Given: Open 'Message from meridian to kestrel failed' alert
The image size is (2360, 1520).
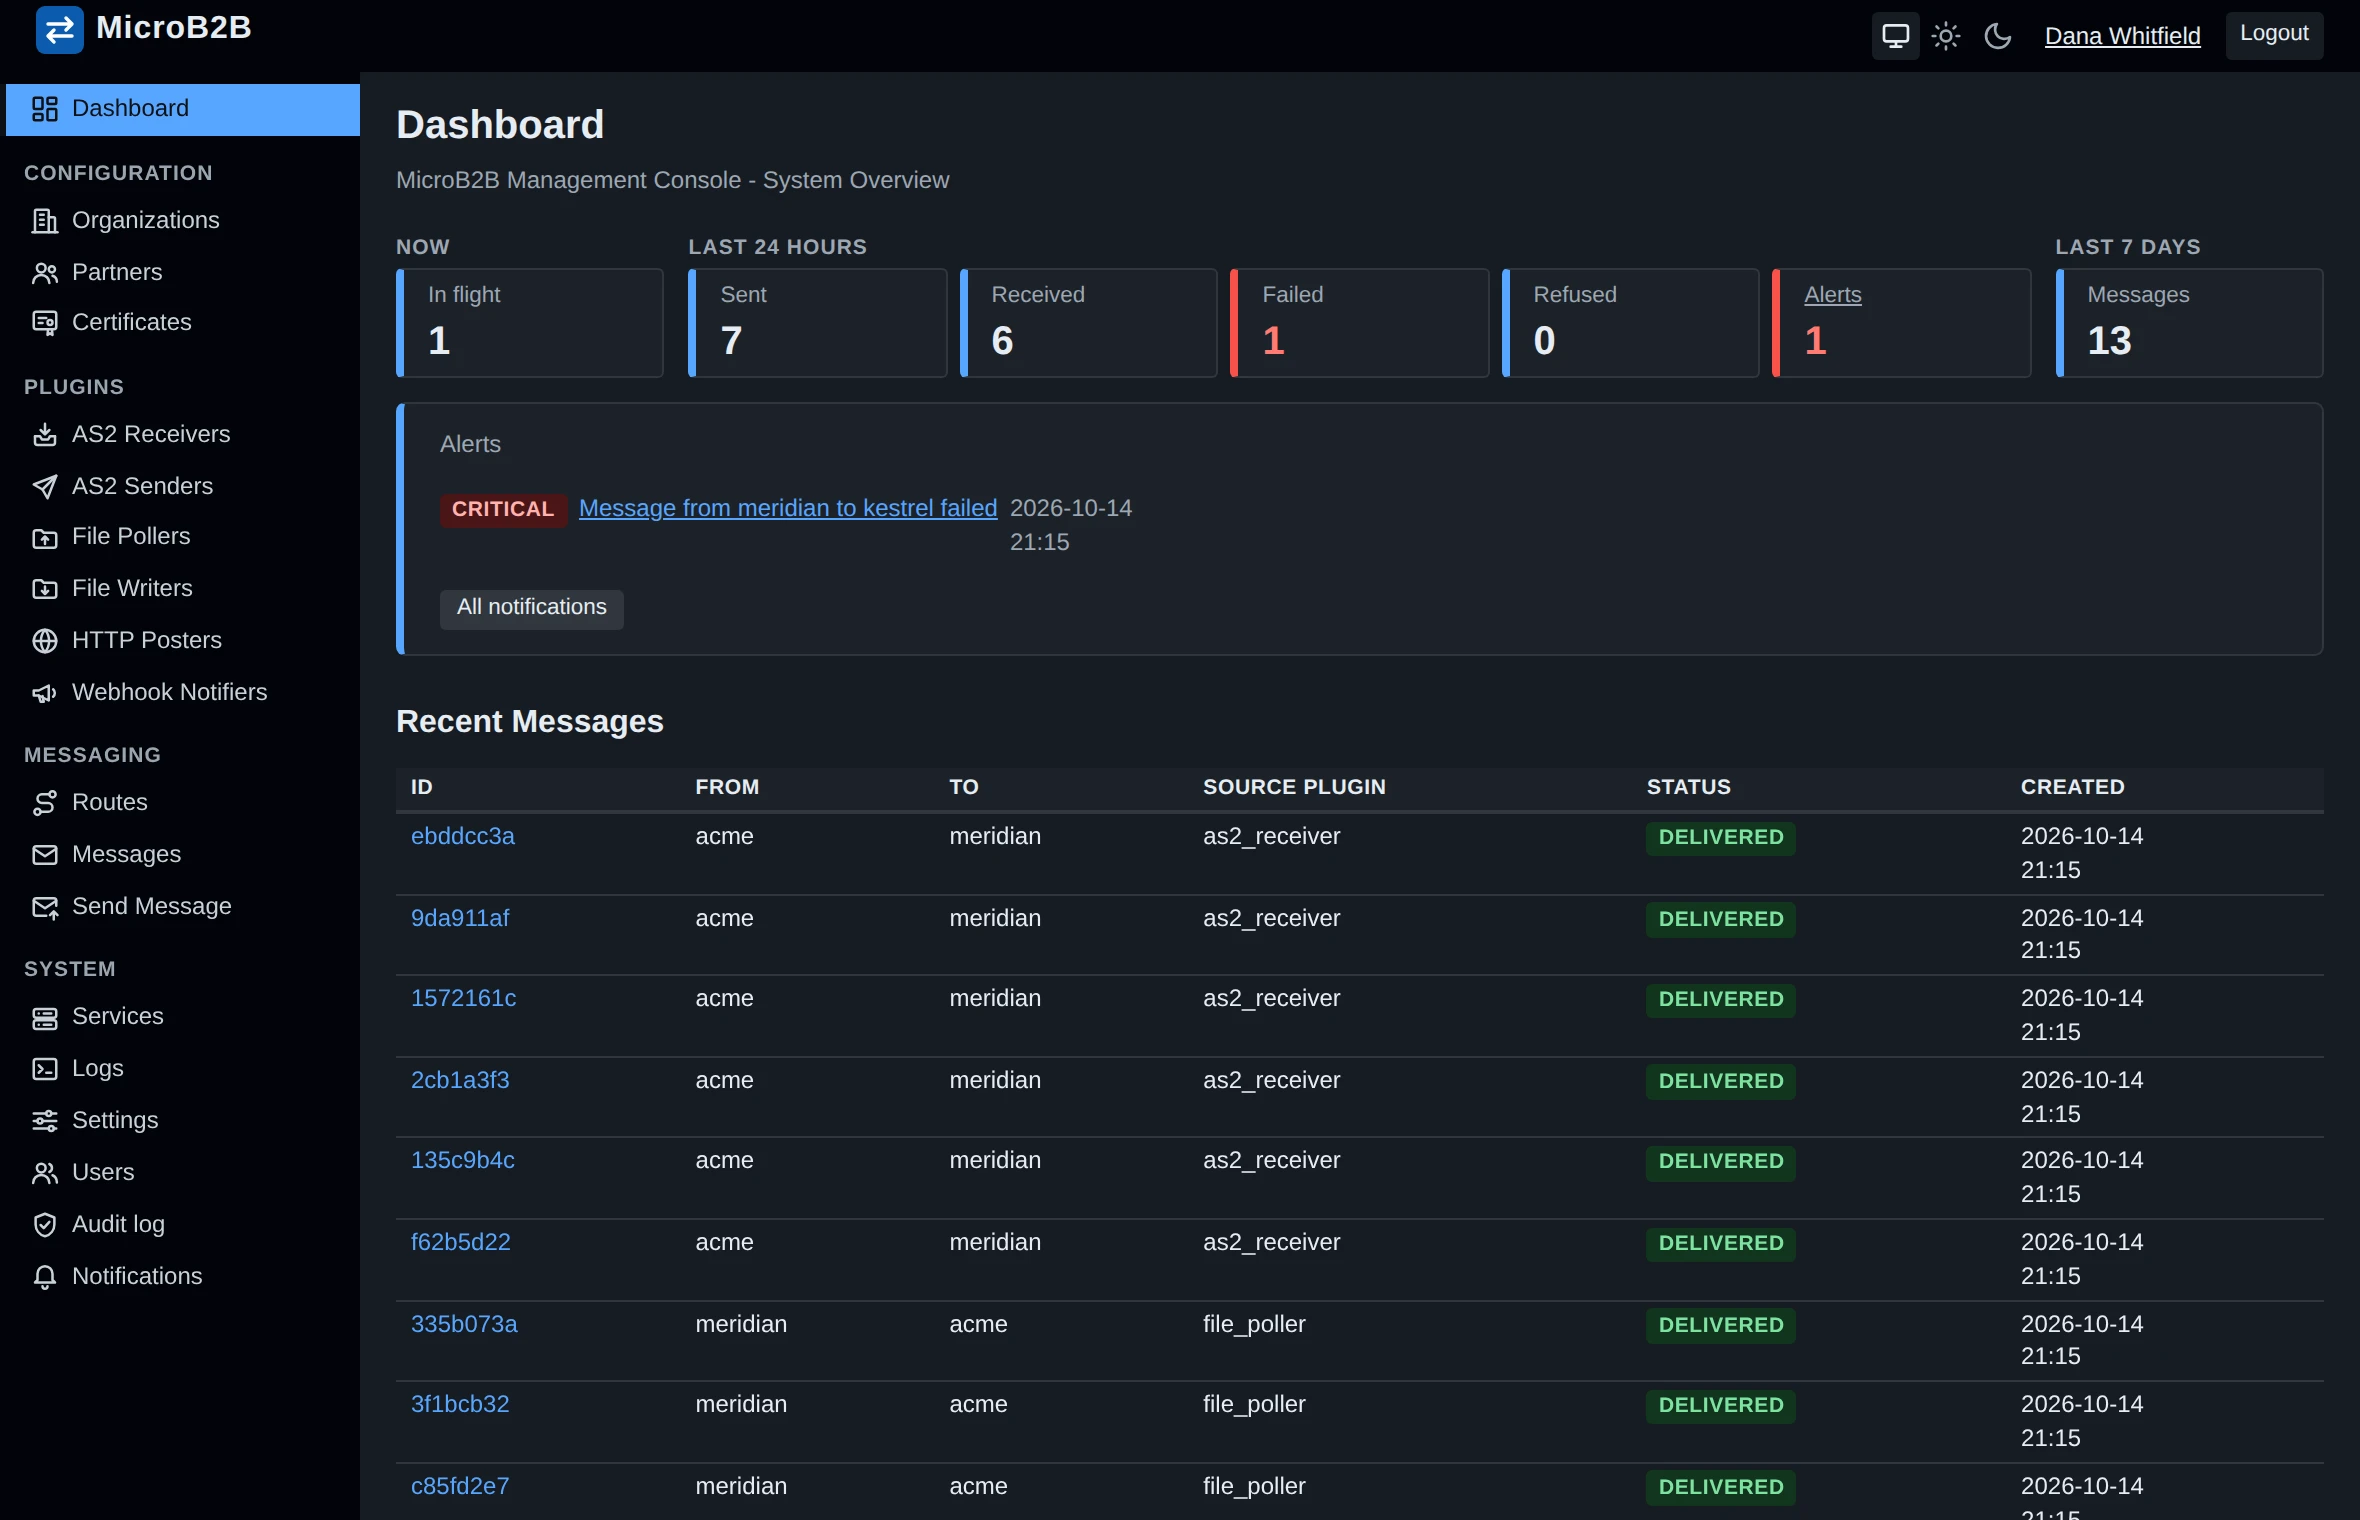Looking at the screenshot, I should [788, 508].
